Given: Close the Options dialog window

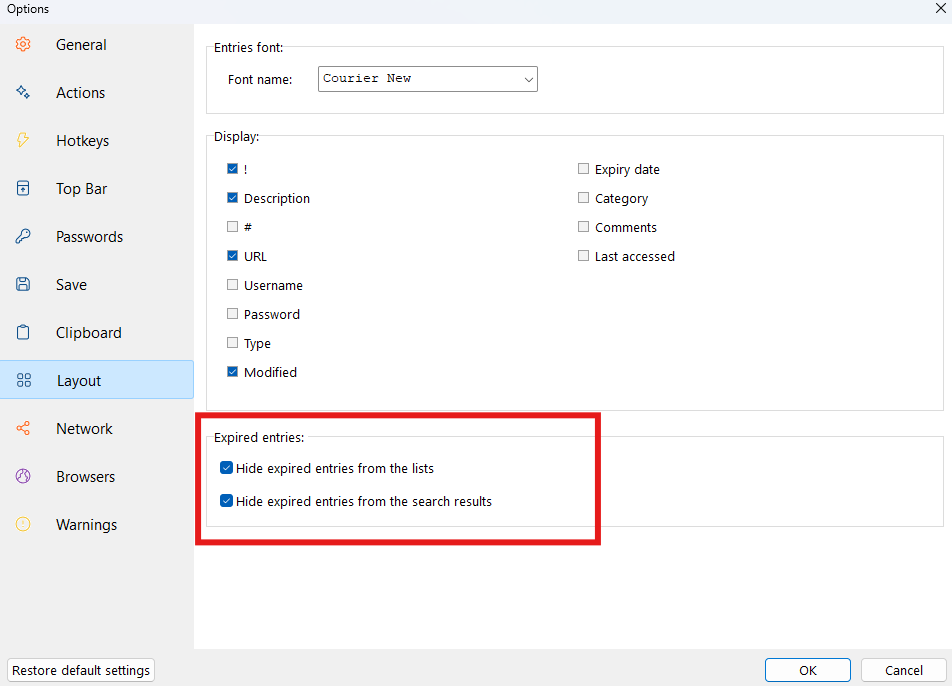Looking at the screenshot, I should point(941,8).
